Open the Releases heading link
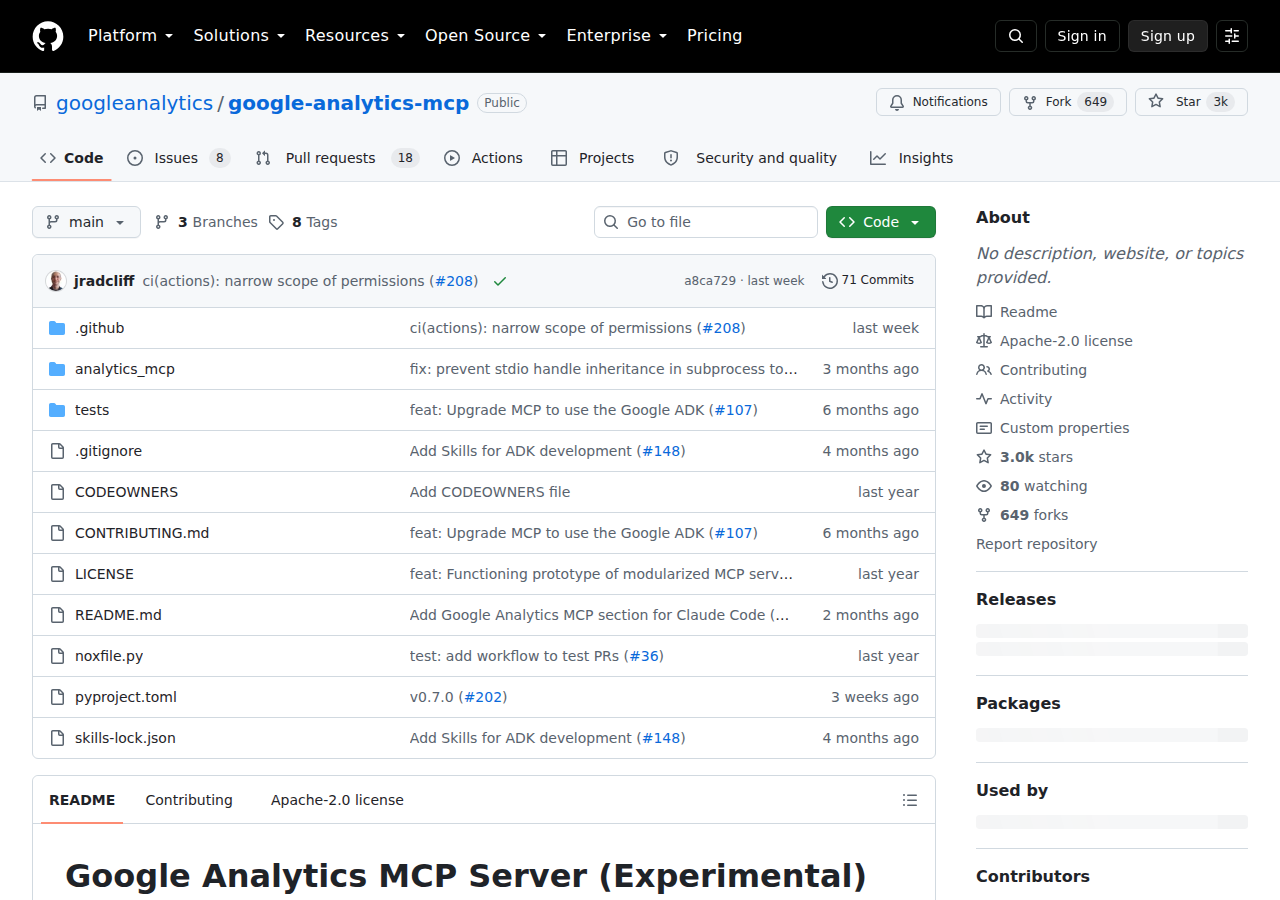Viewport: 1280px width, 900px height. click(1016, 599)
